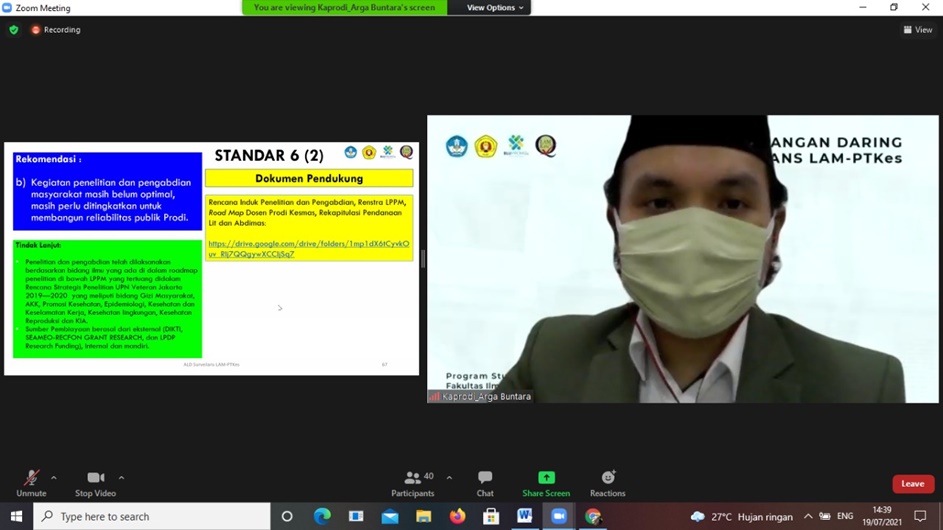943x530 pixels.
Task: Open the View Options dropdown
Action: click(496, 8)
